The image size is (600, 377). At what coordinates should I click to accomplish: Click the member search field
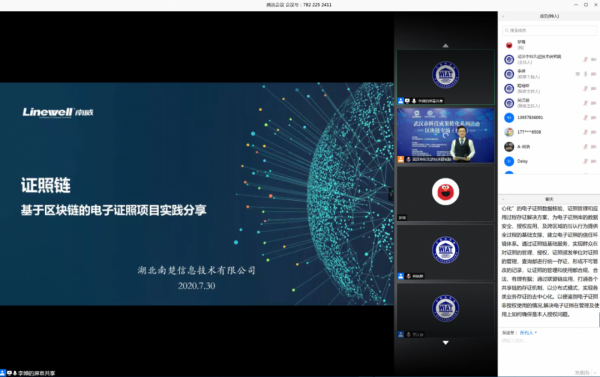pos(549,30)
